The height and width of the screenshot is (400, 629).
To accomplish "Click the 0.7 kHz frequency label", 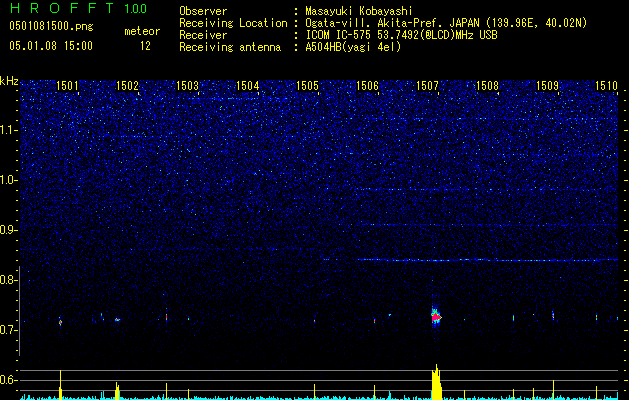I will point(9,330).
